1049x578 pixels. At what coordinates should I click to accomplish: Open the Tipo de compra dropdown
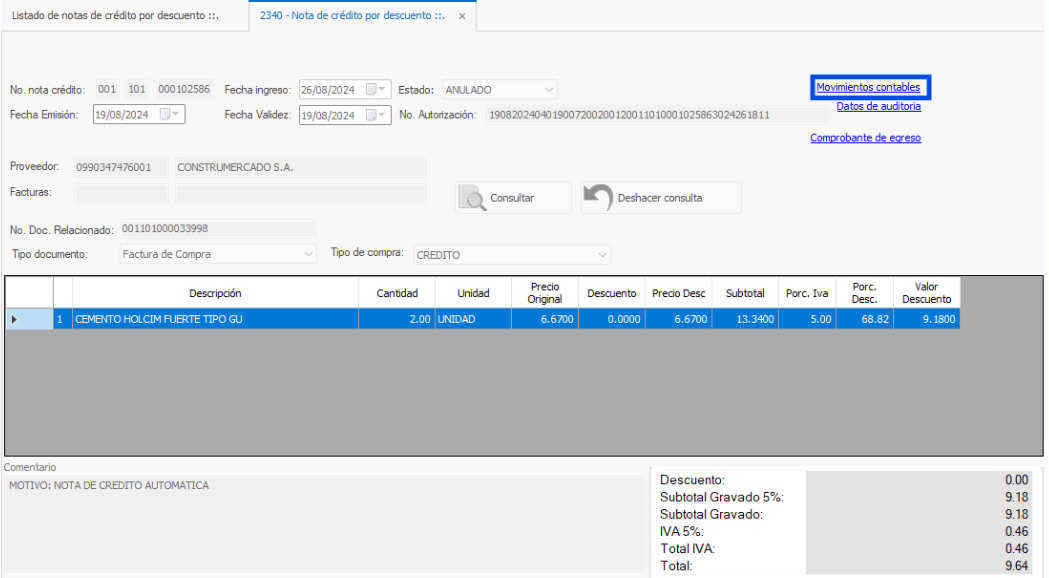pos(602,255)
